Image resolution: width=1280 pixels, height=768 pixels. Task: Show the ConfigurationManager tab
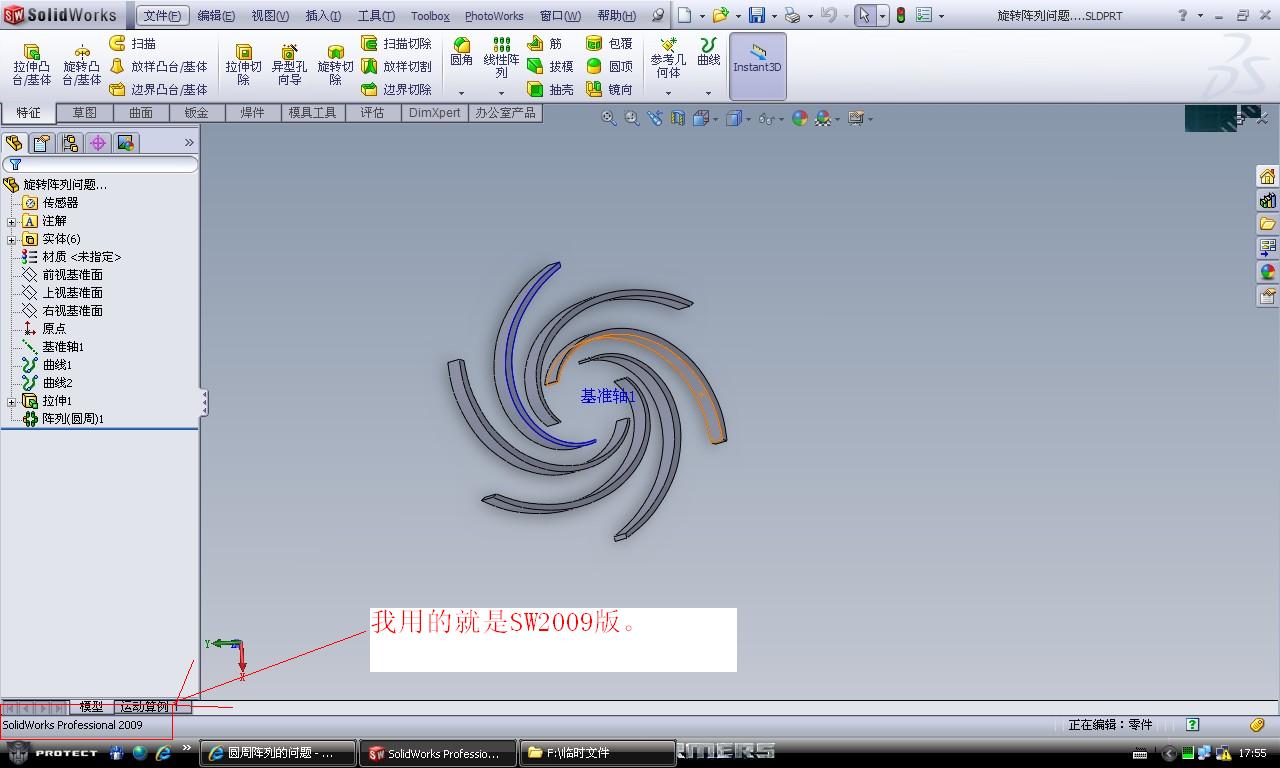pyautogui.click(x=70, y=143)
